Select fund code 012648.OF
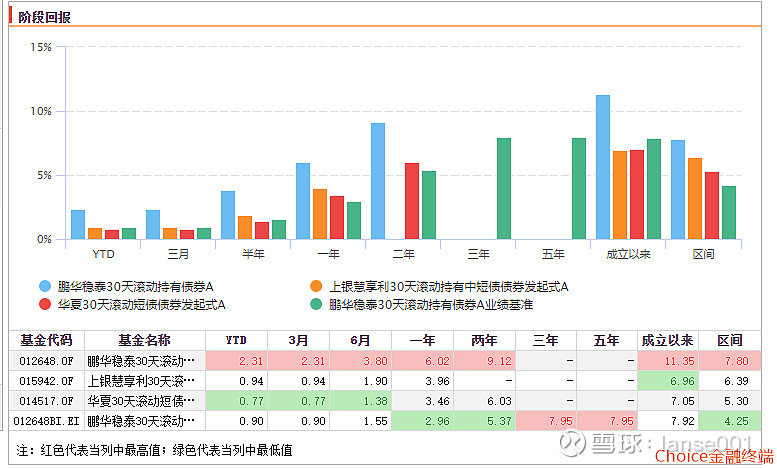This screenshot has height=468, width=777. click(x=46, y=361)
